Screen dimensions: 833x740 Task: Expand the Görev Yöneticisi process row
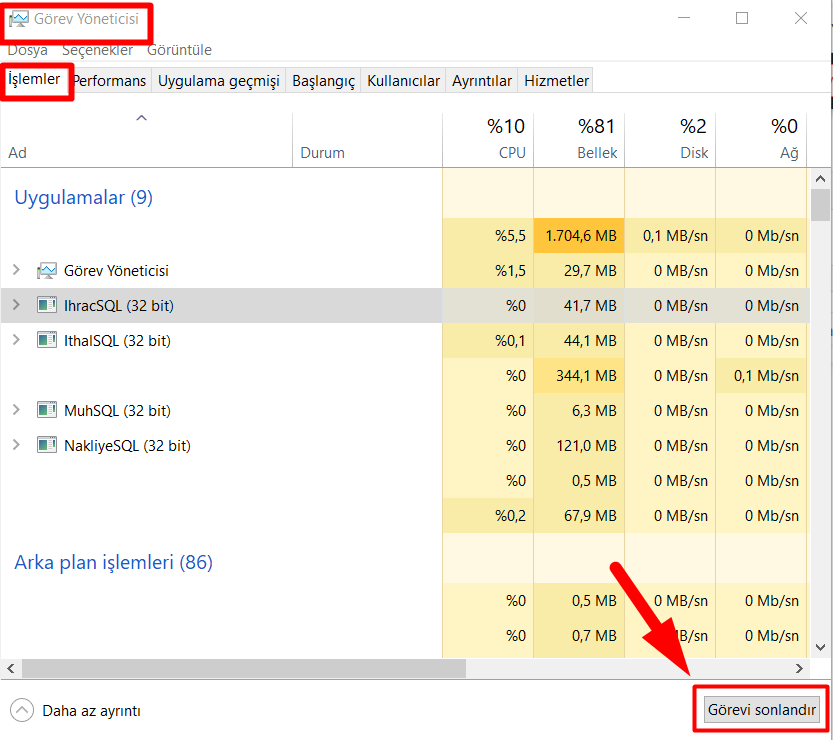pos(16,271)
